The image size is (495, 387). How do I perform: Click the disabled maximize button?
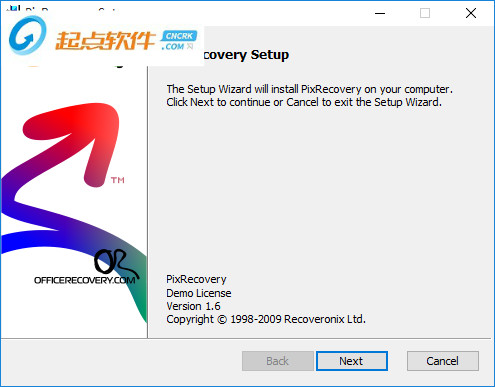point(425,13)
